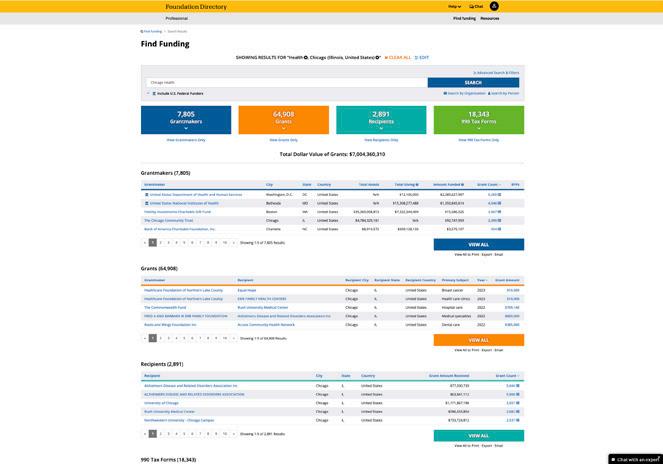The width and height of the screenshot is (663, 464).
Task: Open The Chicago Community Trust grantmaker
Action: click(x=168, y=220)
